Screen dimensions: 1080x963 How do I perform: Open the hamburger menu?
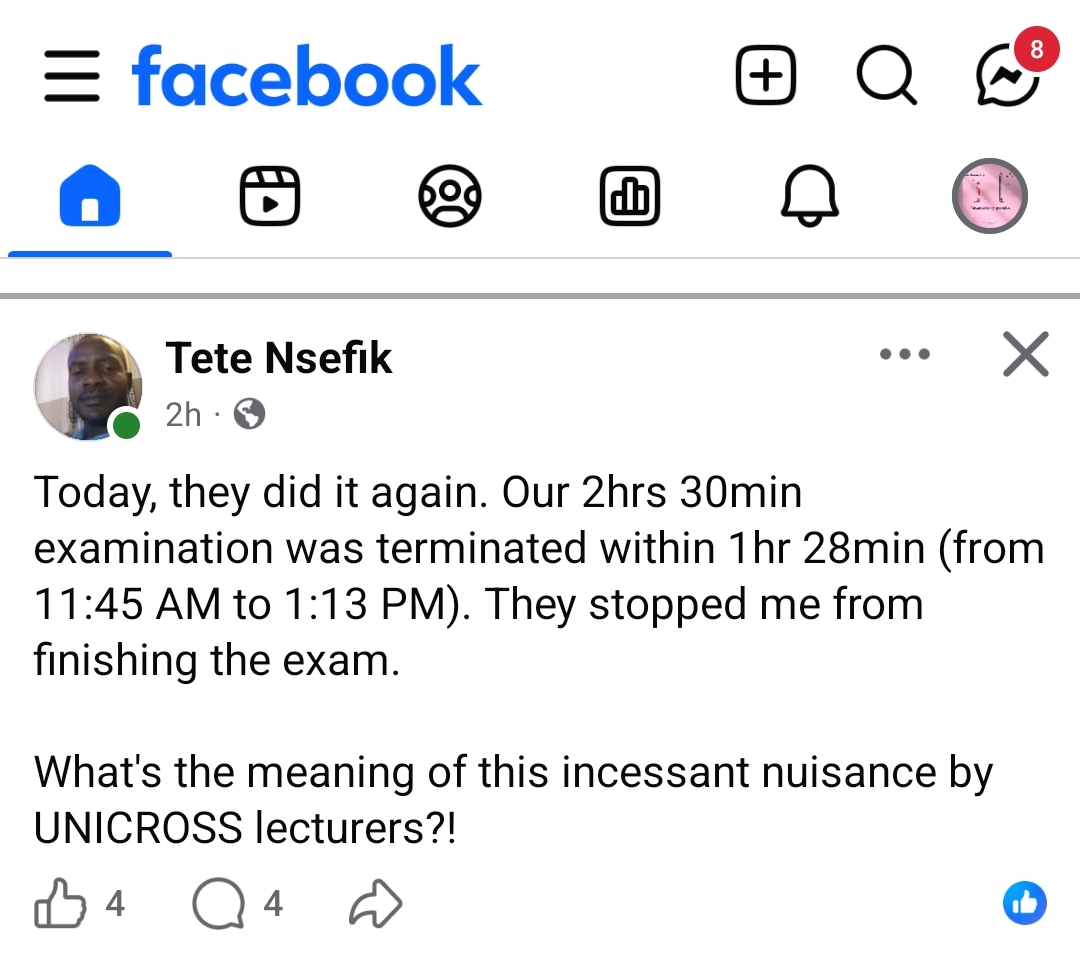click(x=72, y=77)
